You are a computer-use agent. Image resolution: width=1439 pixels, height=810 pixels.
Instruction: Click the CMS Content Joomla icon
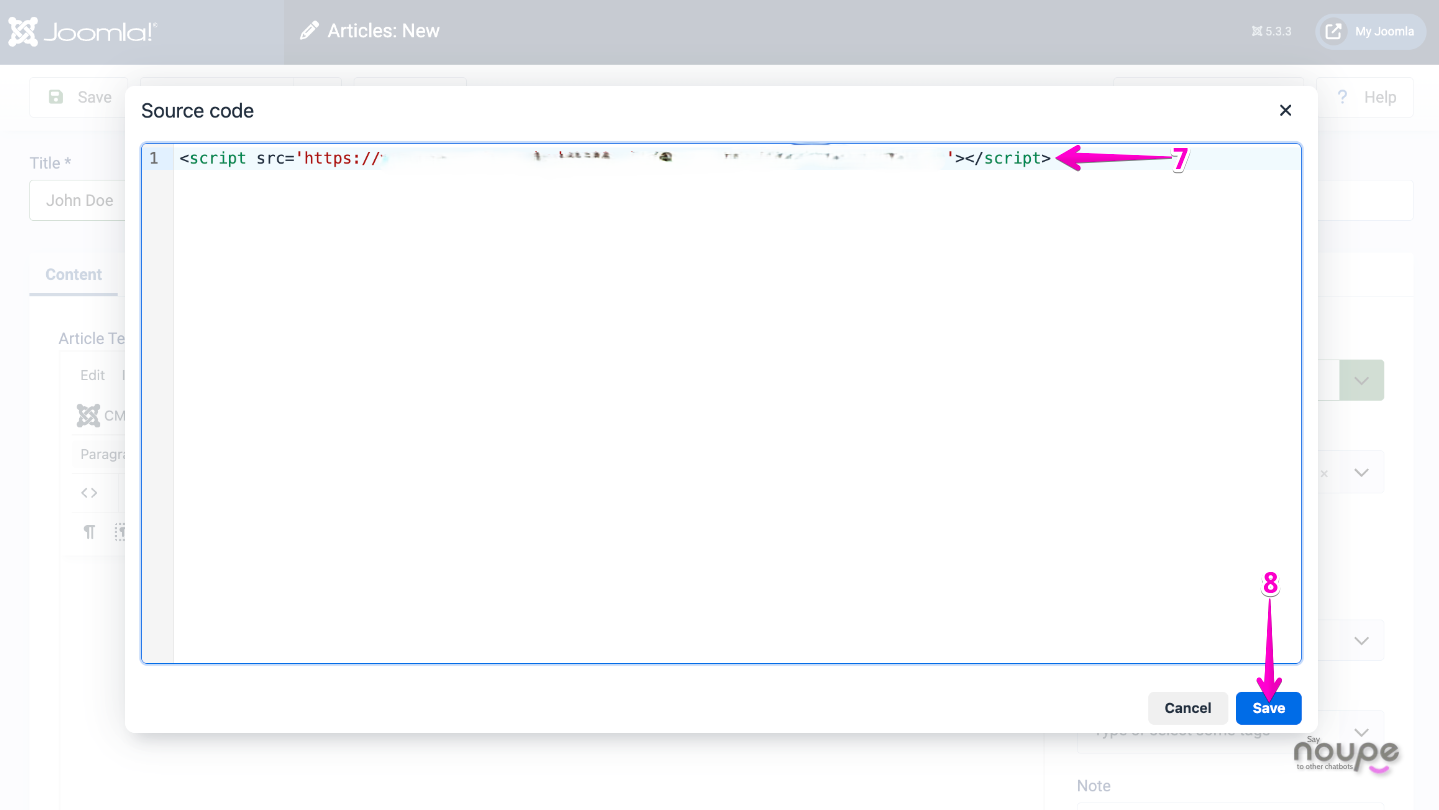[89, 416]
